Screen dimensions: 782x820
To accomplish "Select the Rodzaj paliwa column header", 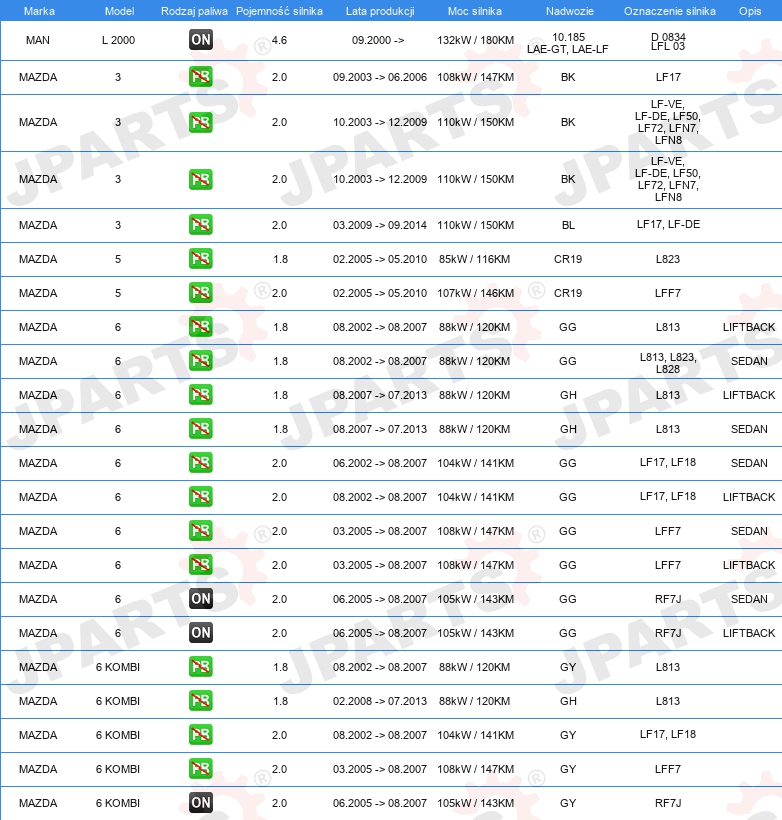I will (x=194, y=11).
